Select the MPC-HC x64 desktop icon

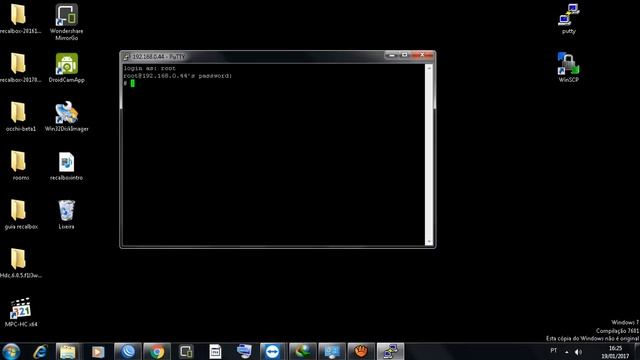(21, 312)
